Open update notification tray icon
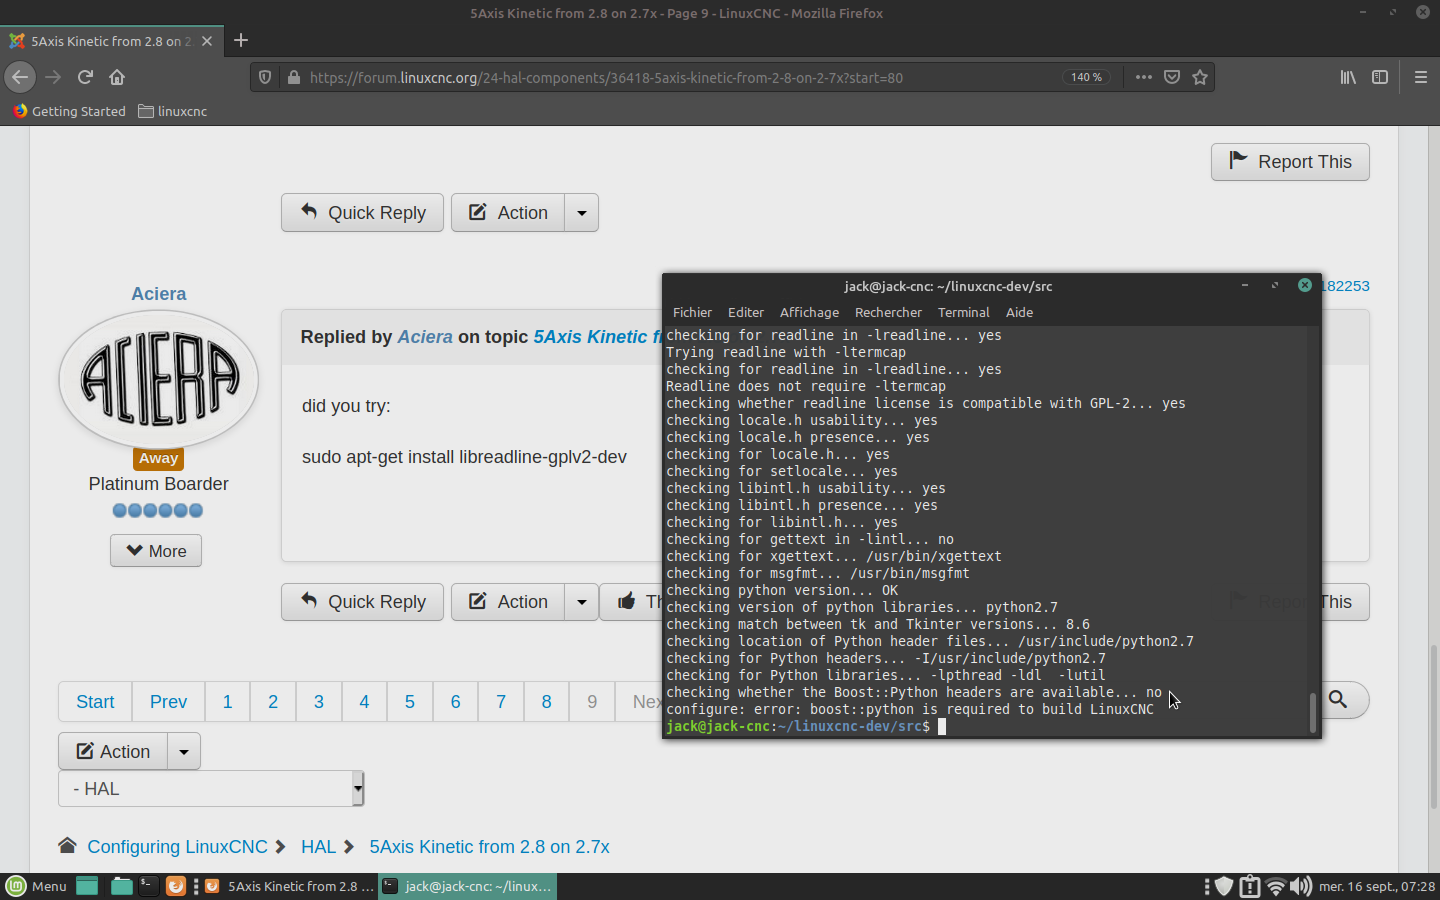 pos(1250,886)
